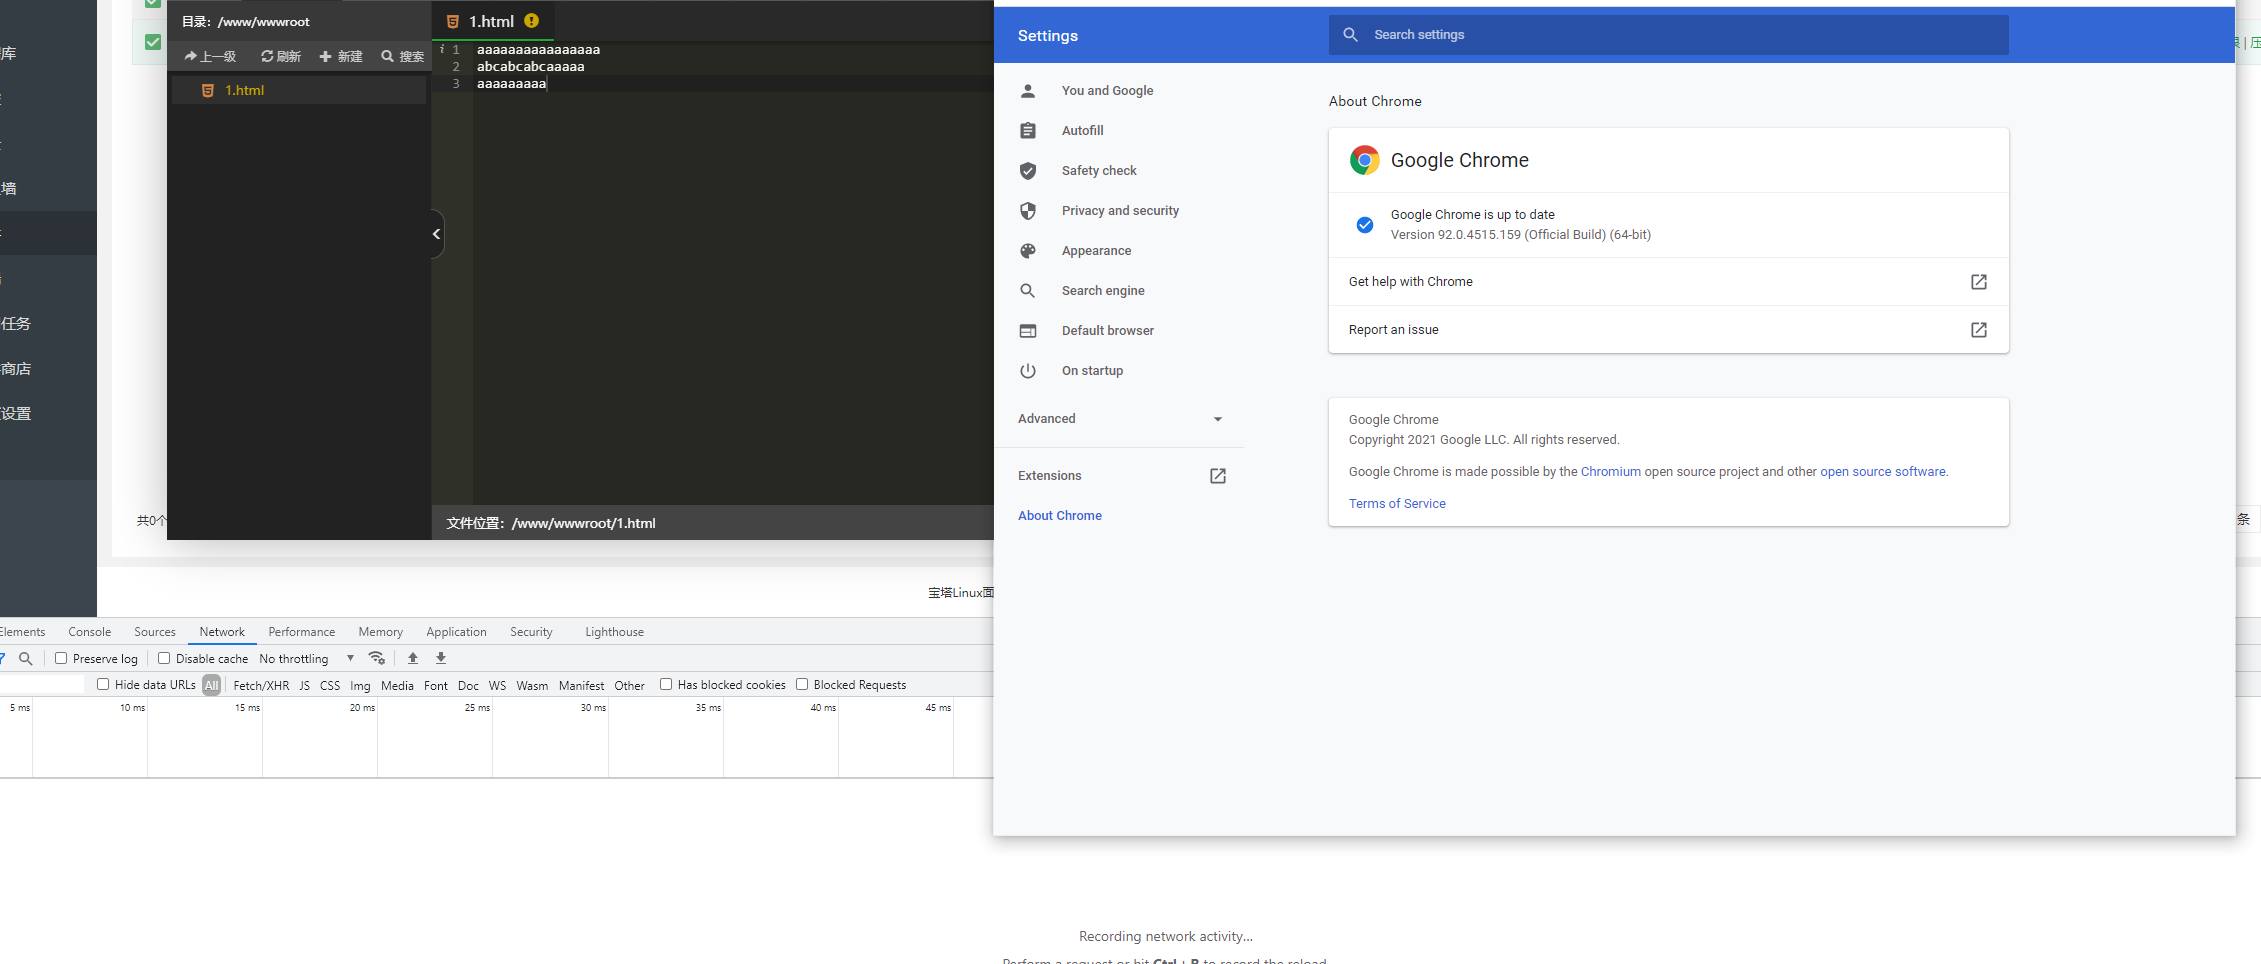Click the 上一级 (up one level) icon
This screenshot has width=2261, height=964.
point(190,56)
